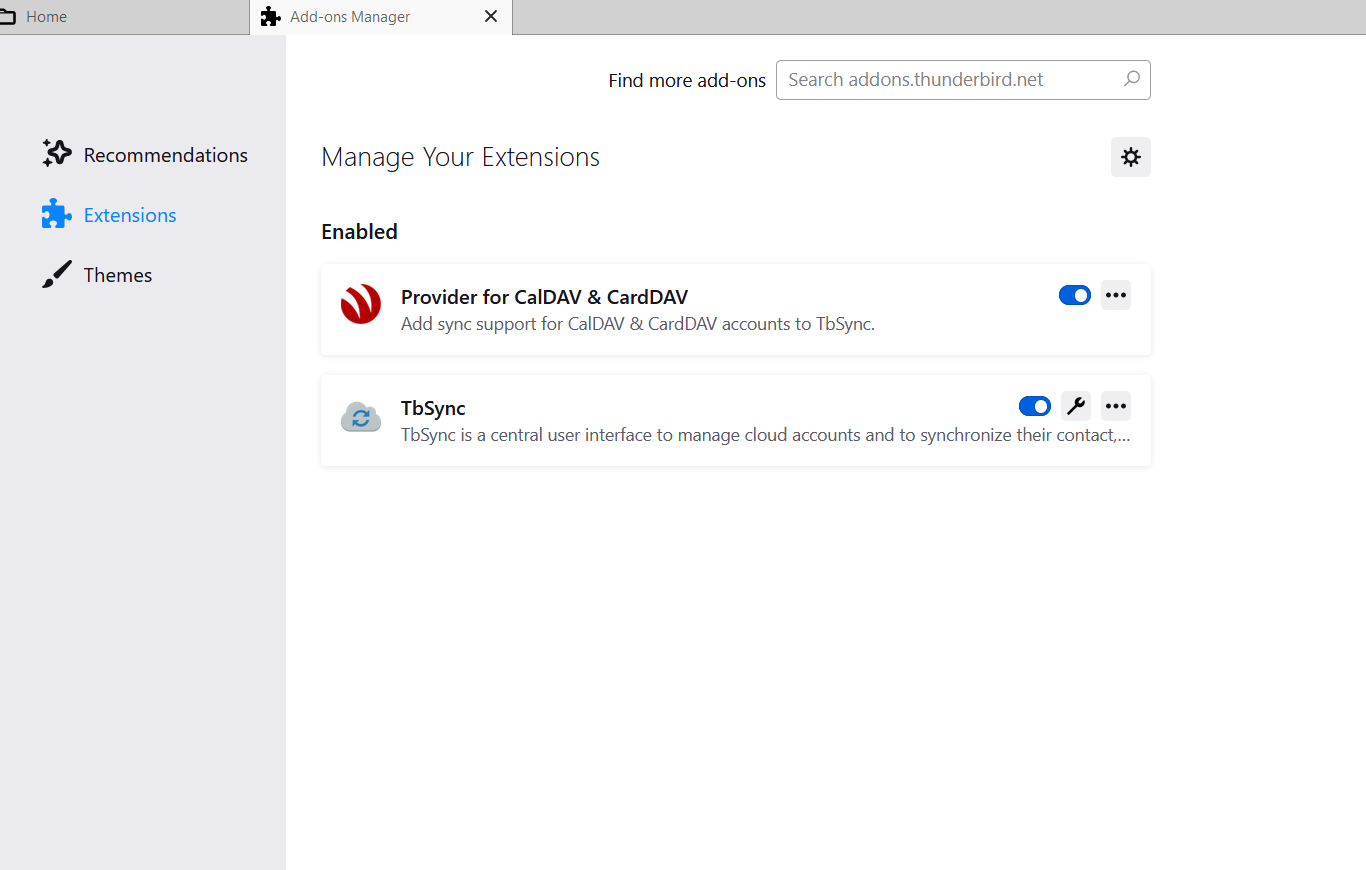Open more options for Provider for CalDAV & CardDAV

pyautogui.click(x=1116, y=295)
